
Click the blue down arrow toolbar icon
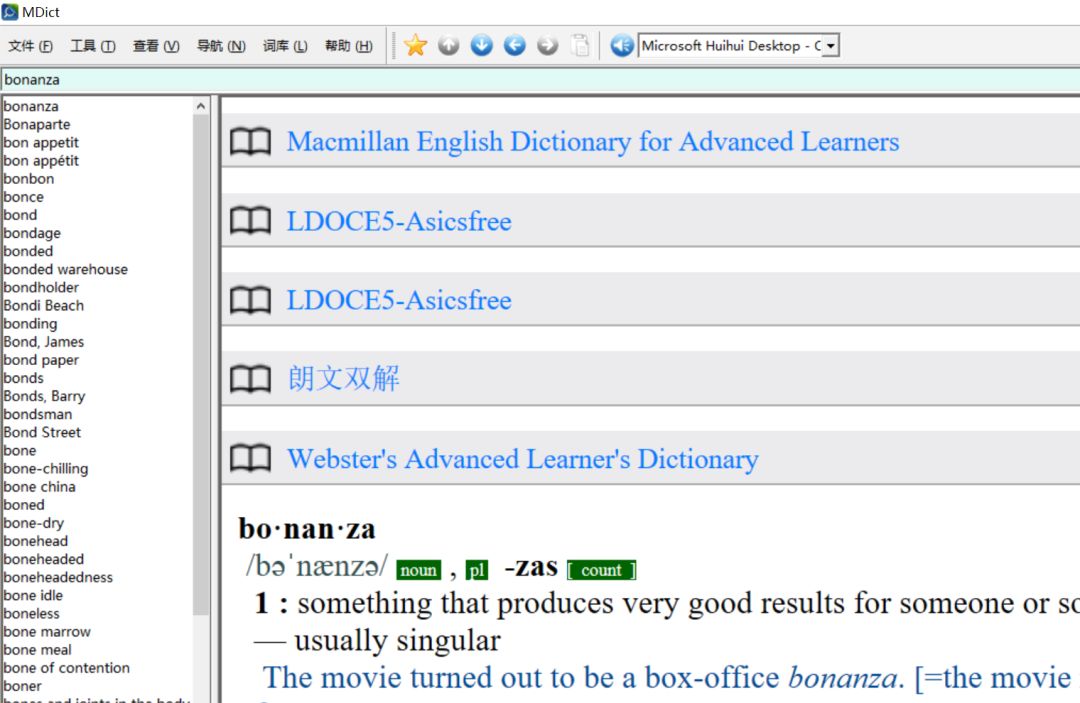[481, 45]
